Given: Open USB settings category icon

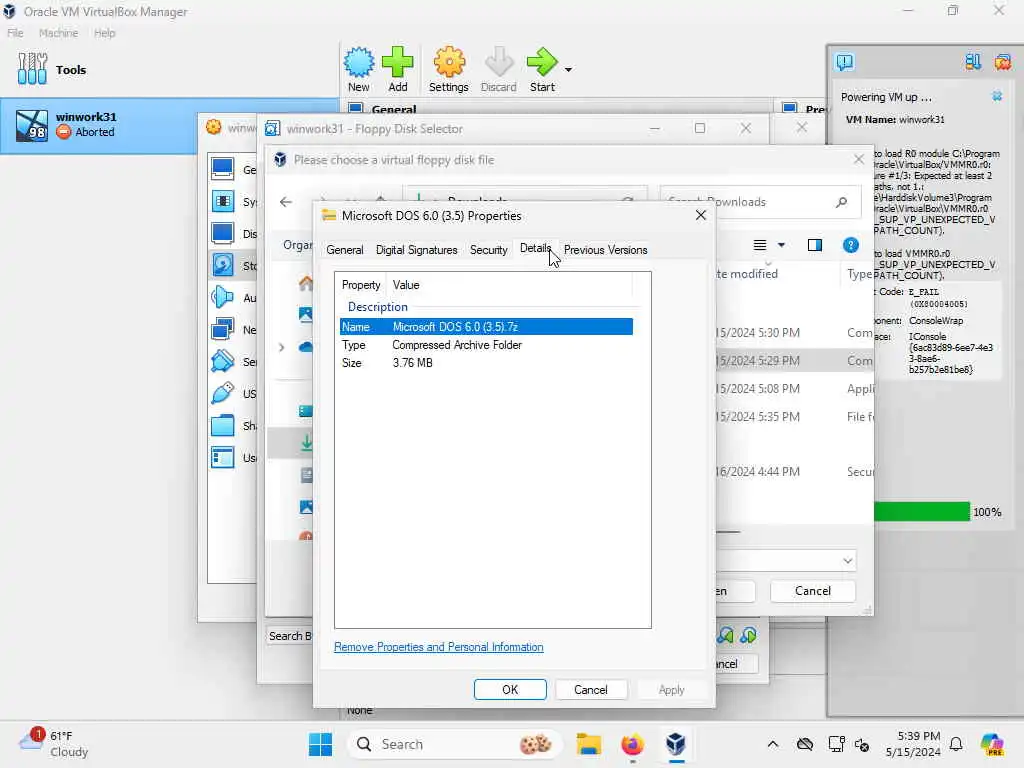Looking at the screenshot, I should coord(223,393).
